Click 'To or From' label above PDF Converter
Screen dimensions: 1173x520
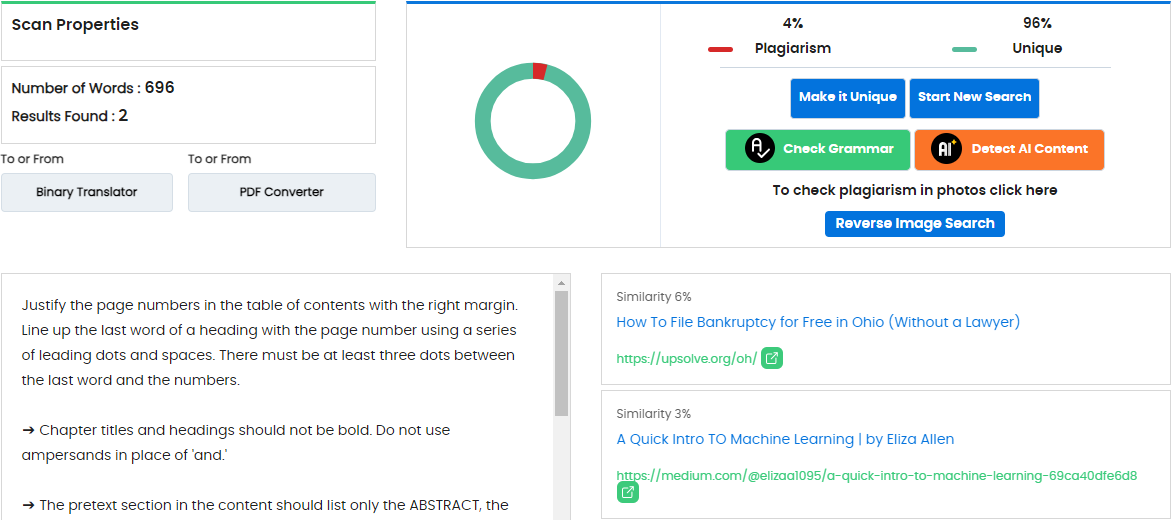[219, 159]
